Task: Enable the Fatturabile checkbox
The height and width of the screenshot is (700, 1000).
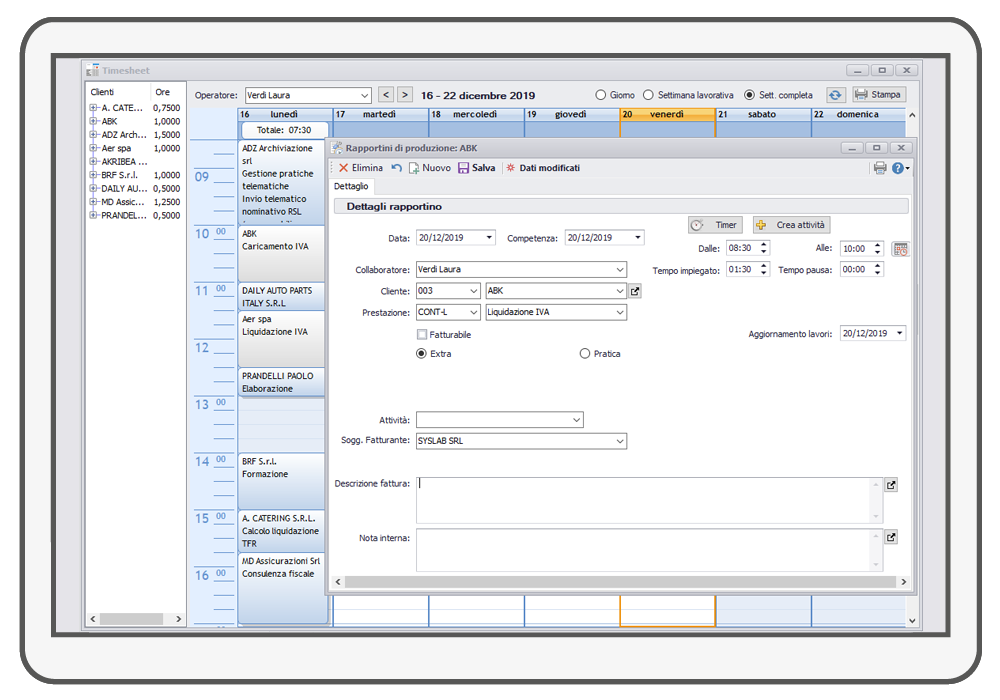Action: pos(422,335)
